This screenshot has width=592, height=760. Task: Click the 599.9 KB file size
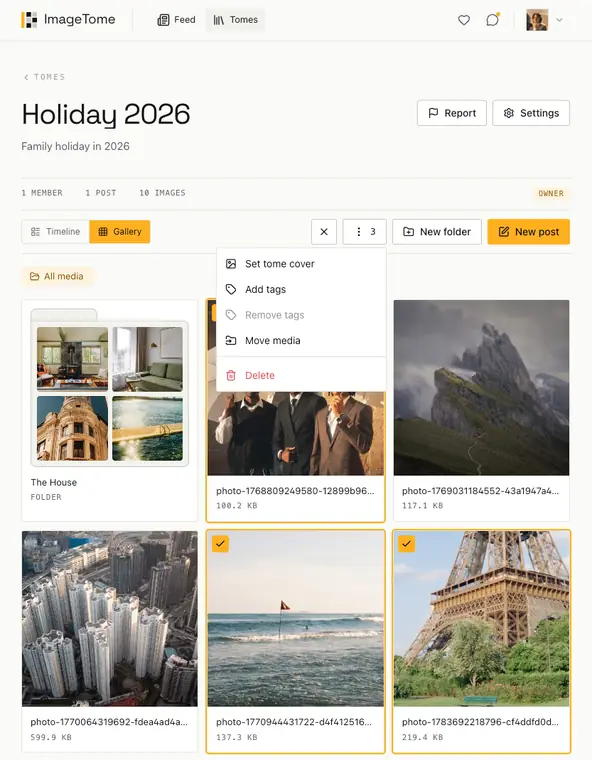tap(51, 737)
